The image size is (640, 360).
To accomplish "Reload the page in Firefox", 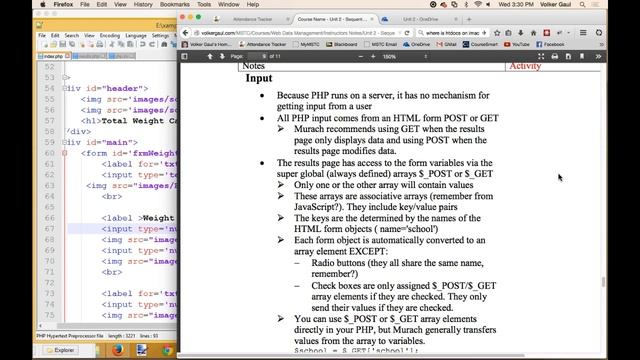I will click(407, 33).
